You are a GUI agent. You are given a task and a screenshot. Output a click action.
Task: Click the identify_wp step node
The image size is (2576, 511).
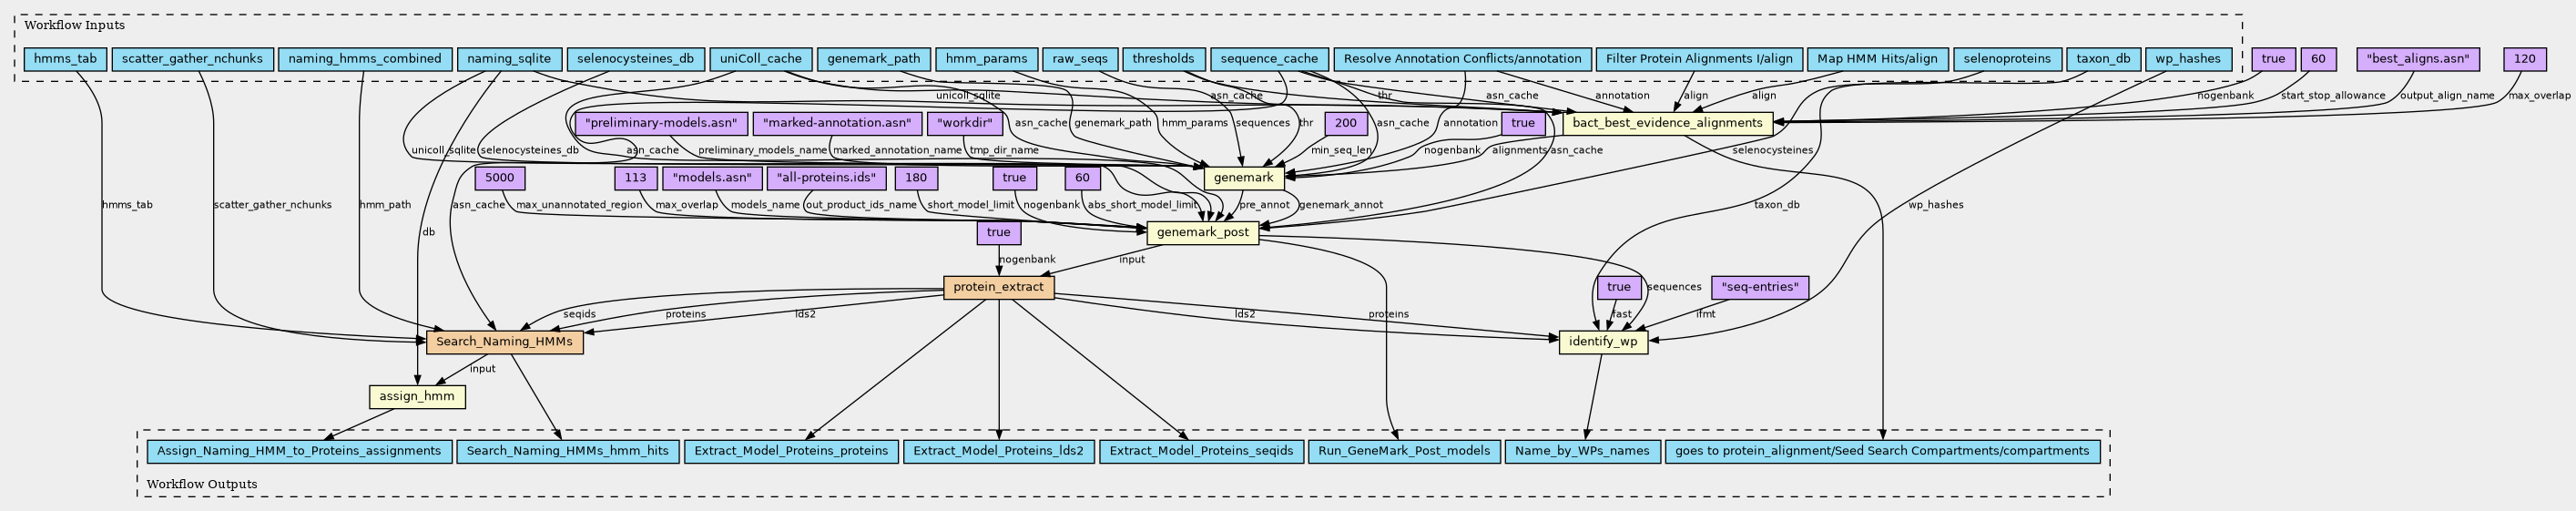1603,343
